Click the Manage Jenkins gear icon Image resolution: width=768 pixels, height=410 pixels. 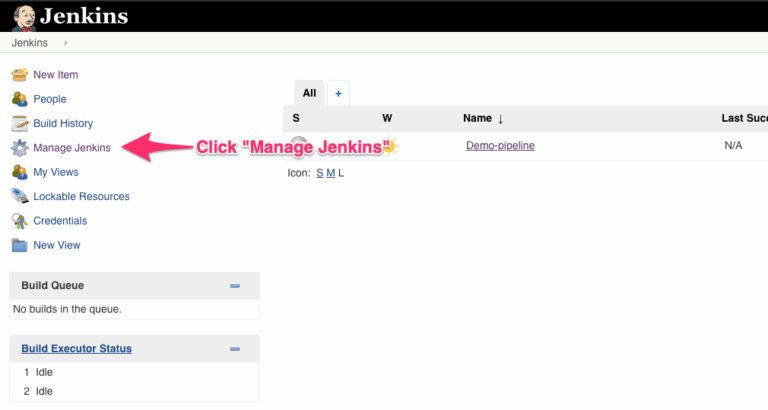click(19, 148)
